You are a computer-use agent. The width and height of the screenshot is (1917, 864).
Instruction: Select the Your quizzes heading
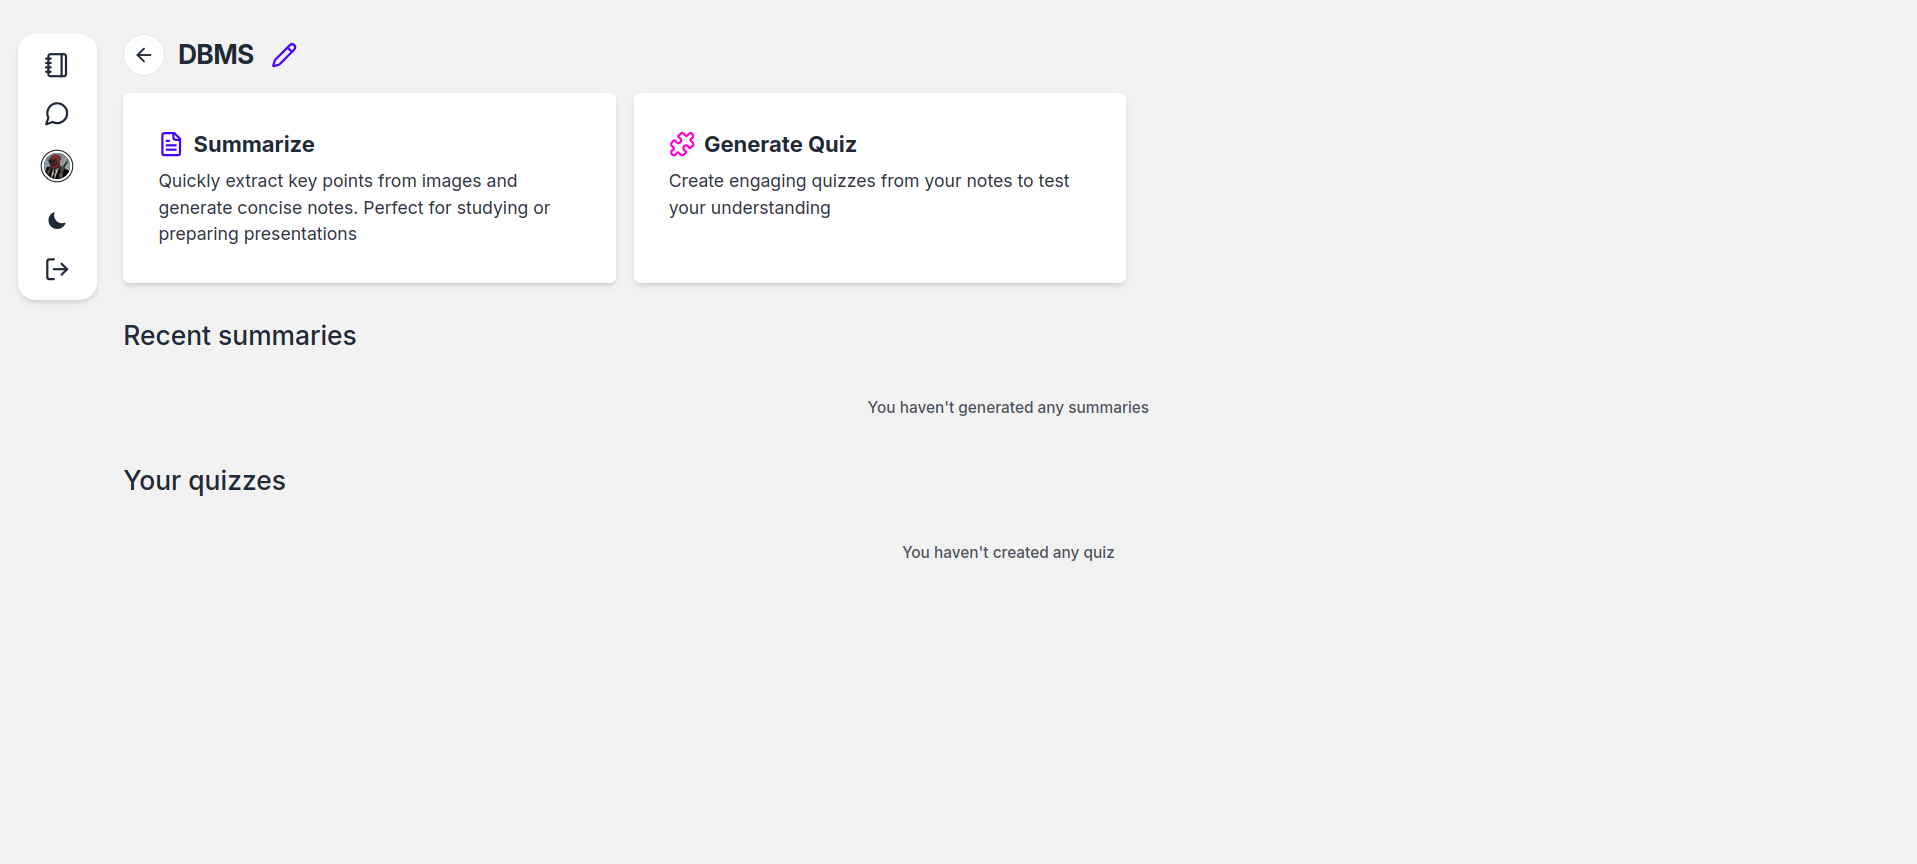coord(204,480)
